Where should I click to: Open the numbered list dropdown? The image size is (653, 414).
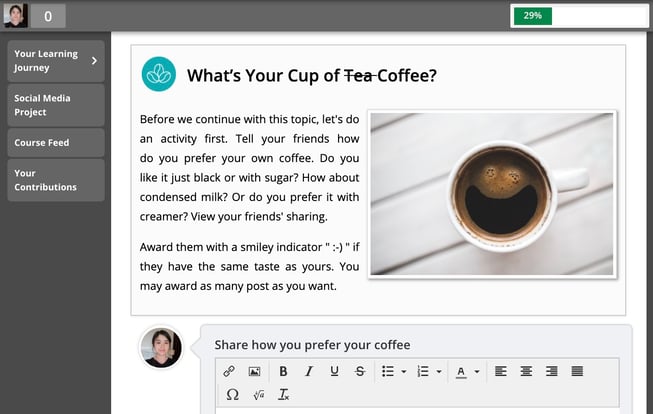coord(439,371)
